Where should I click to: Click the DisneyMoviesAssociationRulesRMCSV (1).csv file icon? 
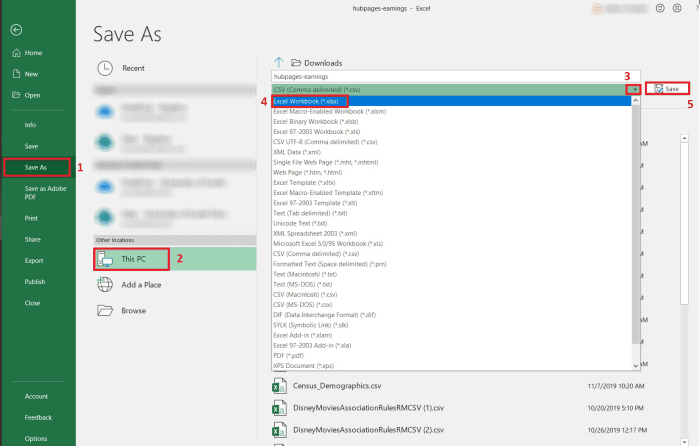pyautogui.click(x=279, y=408)
